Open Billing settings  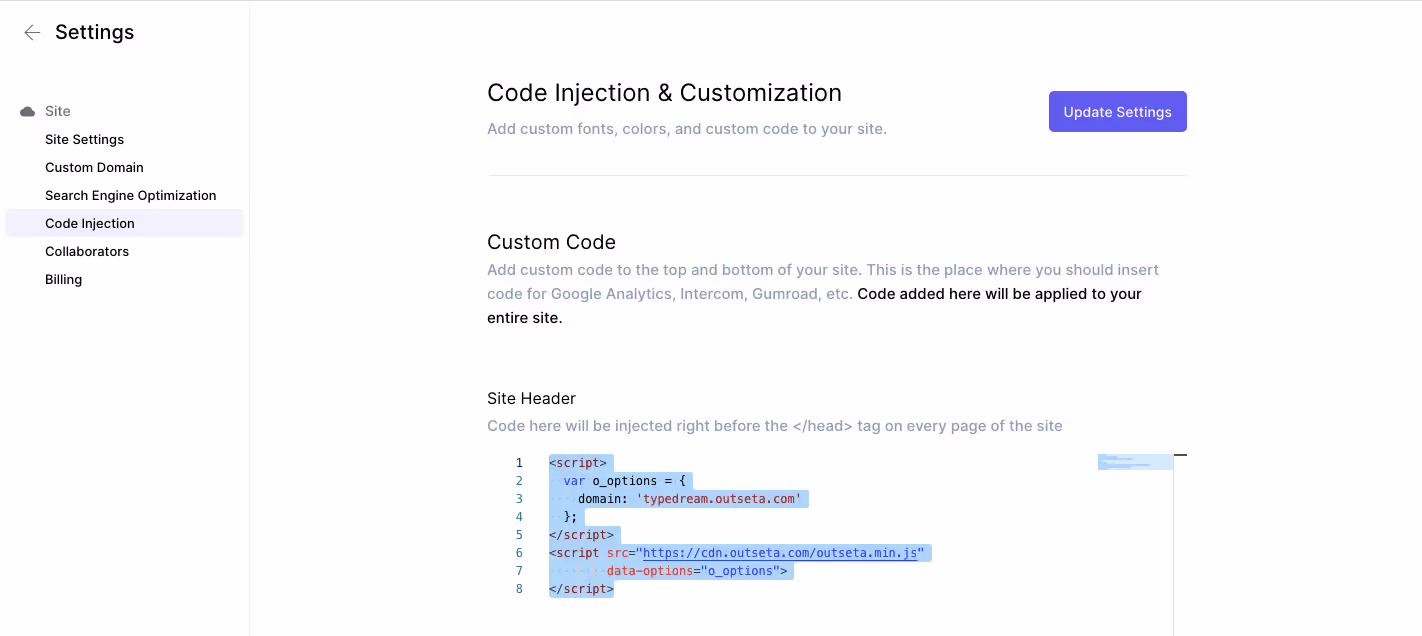[63, 280]
